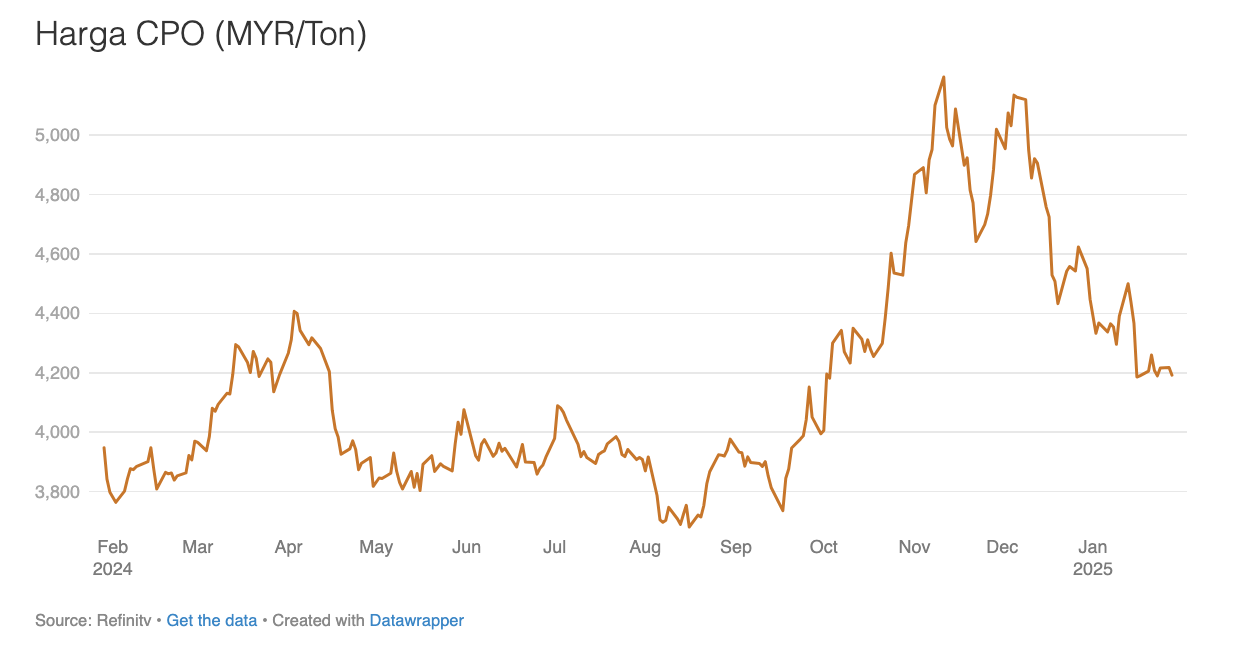This screenshot has height=648, width=1248.
Task: Select the Apr x-axis label
Action: 288,547
